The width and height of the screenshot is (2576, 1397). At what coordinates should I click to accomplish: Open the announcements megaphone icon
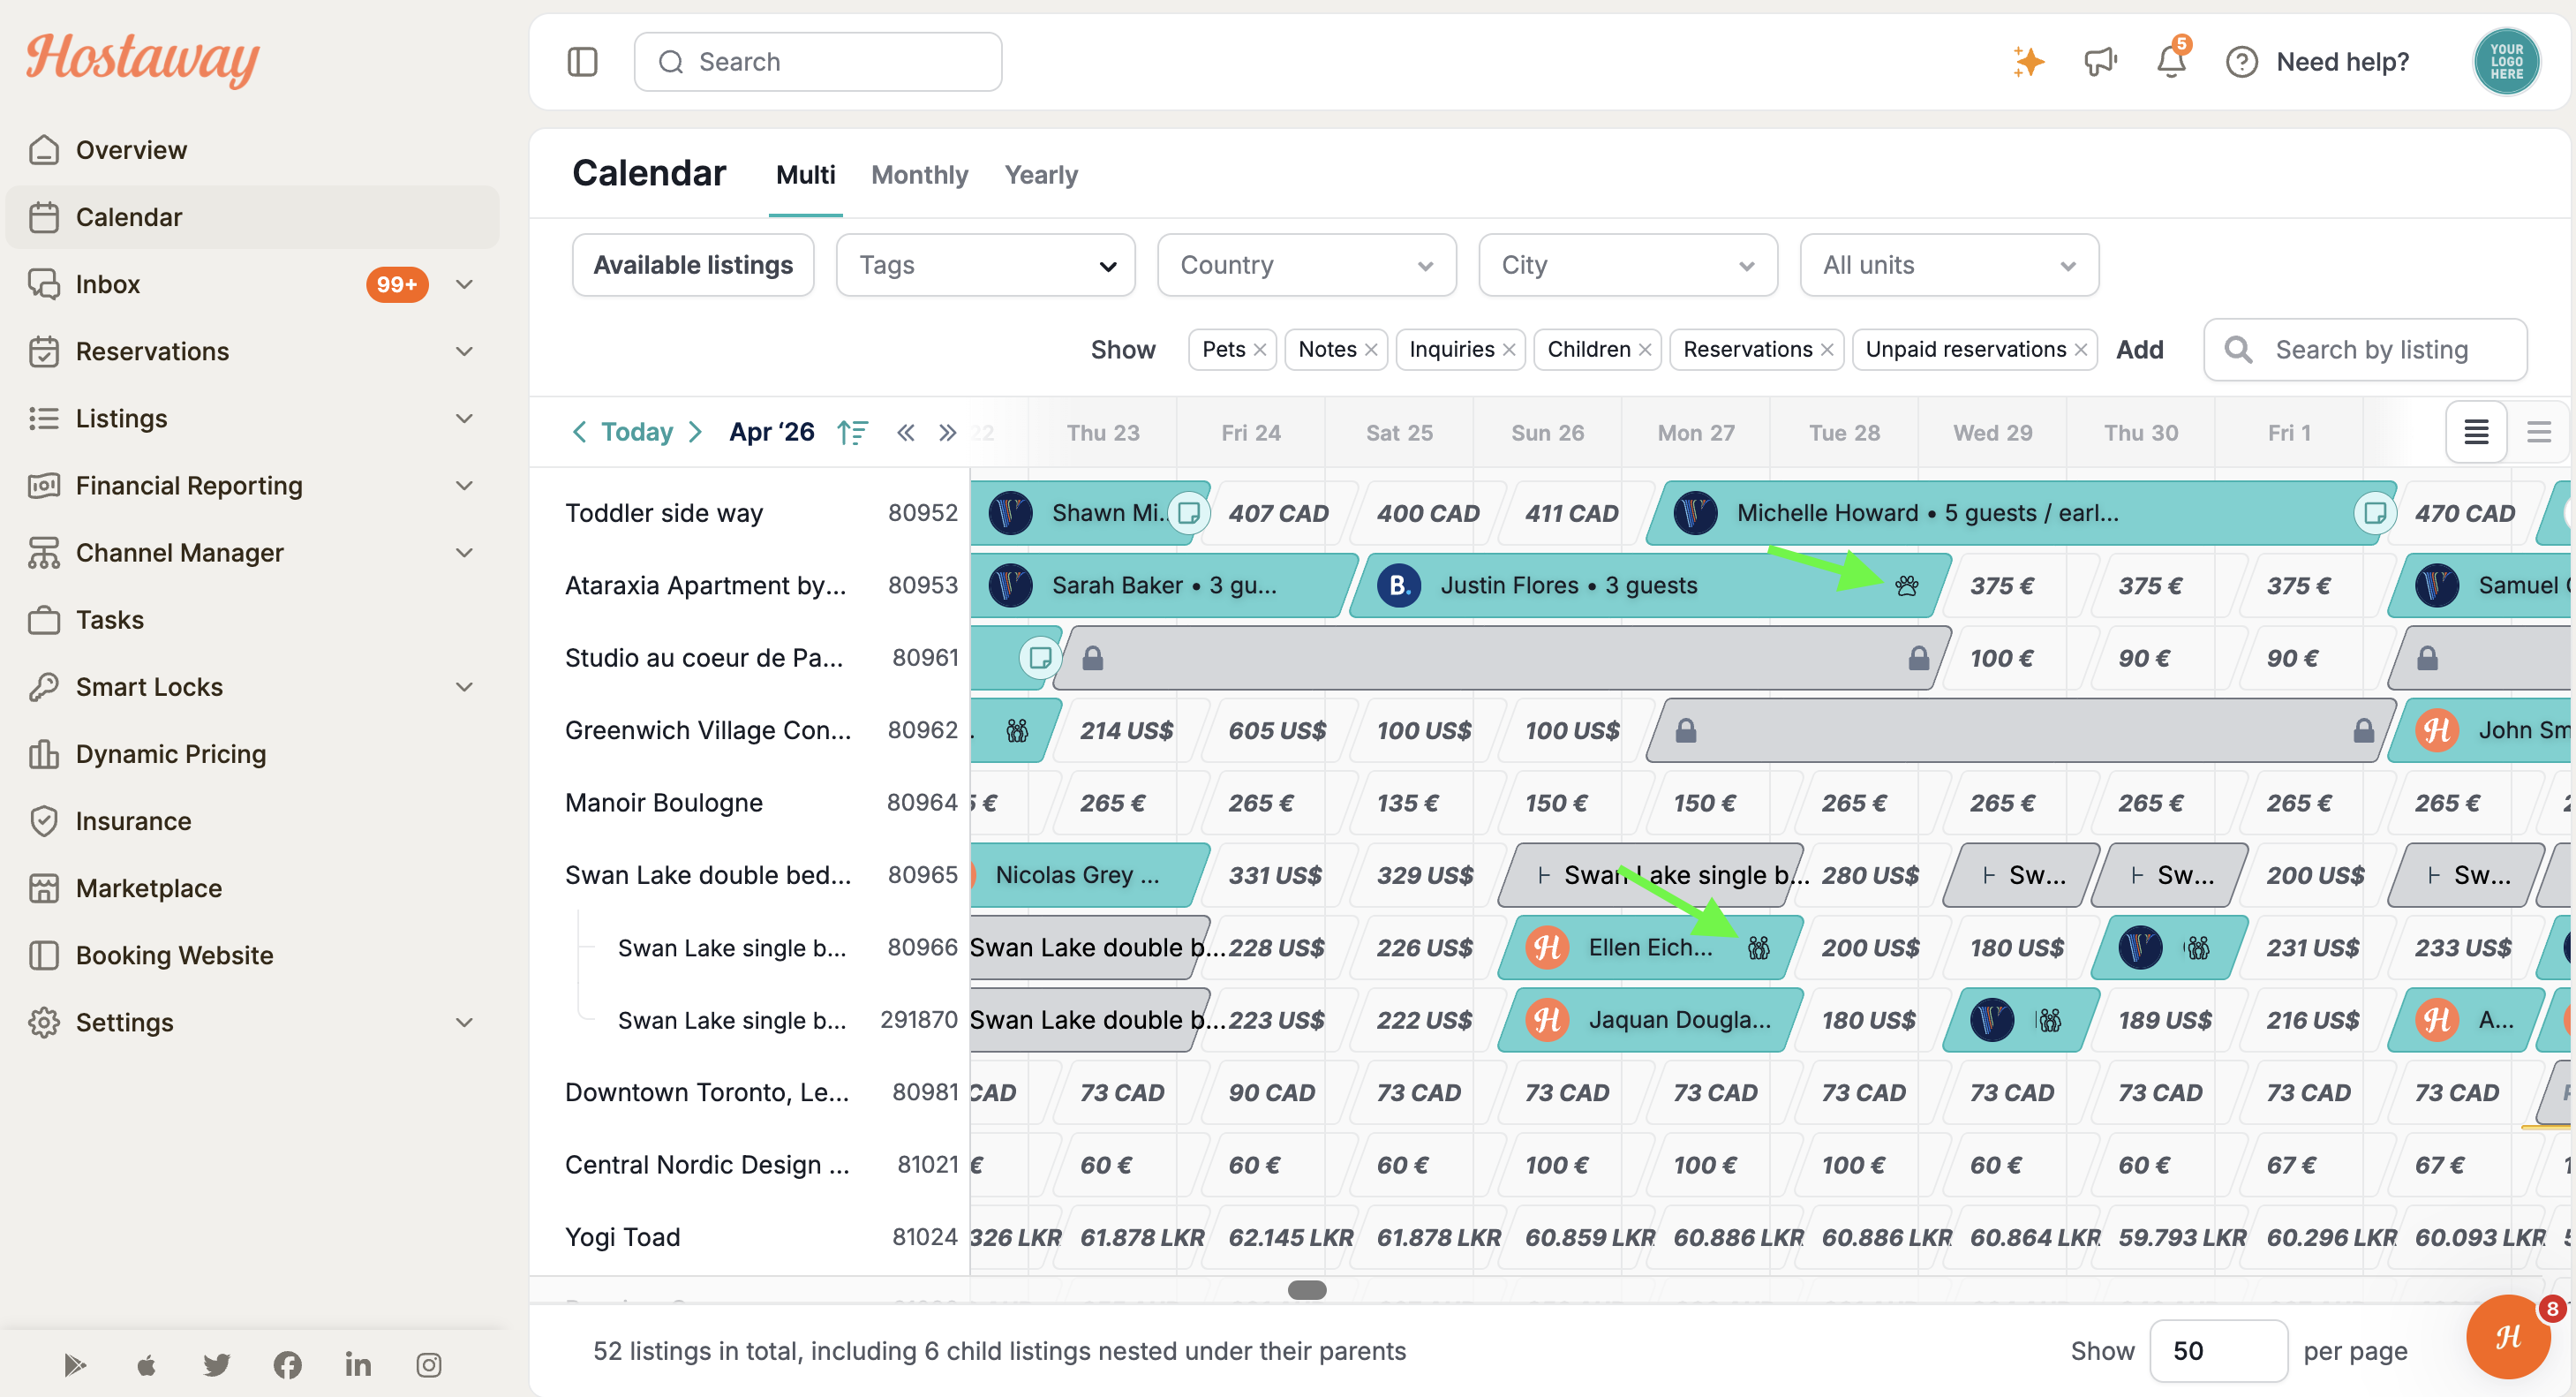click(x=2100, y=62)
